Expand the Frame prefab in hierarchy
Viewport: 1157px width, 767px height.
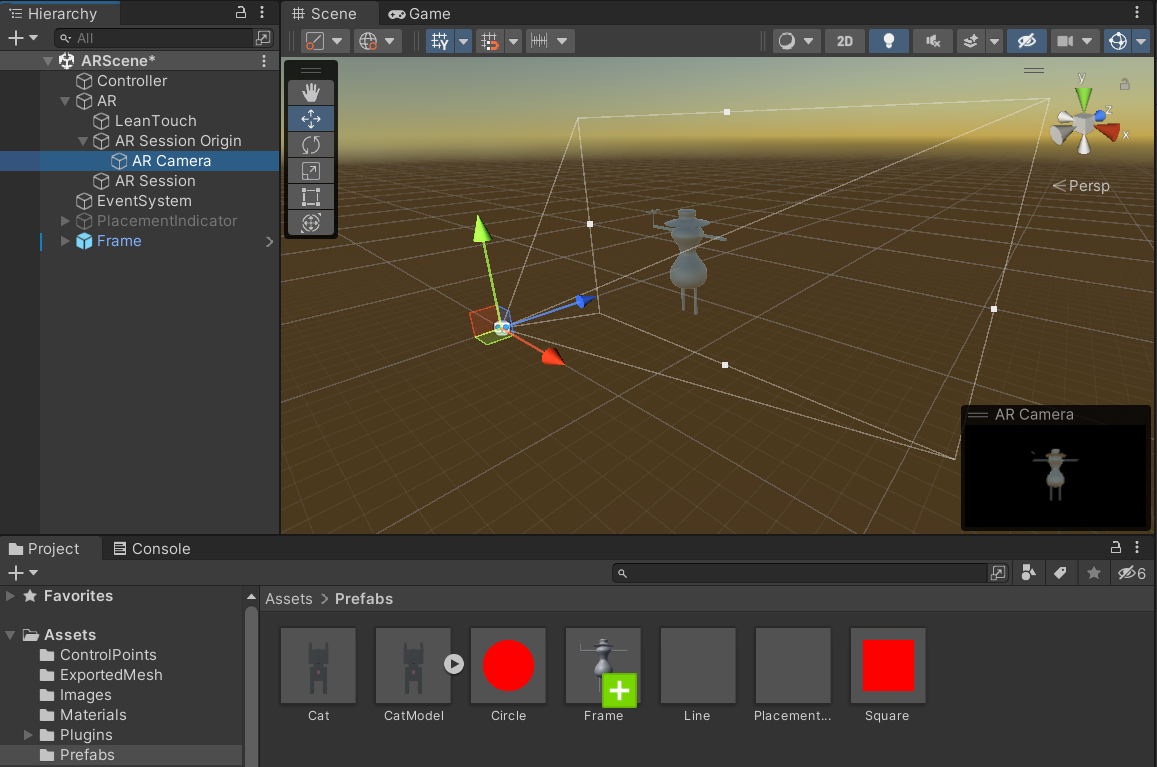coord(66,241)
